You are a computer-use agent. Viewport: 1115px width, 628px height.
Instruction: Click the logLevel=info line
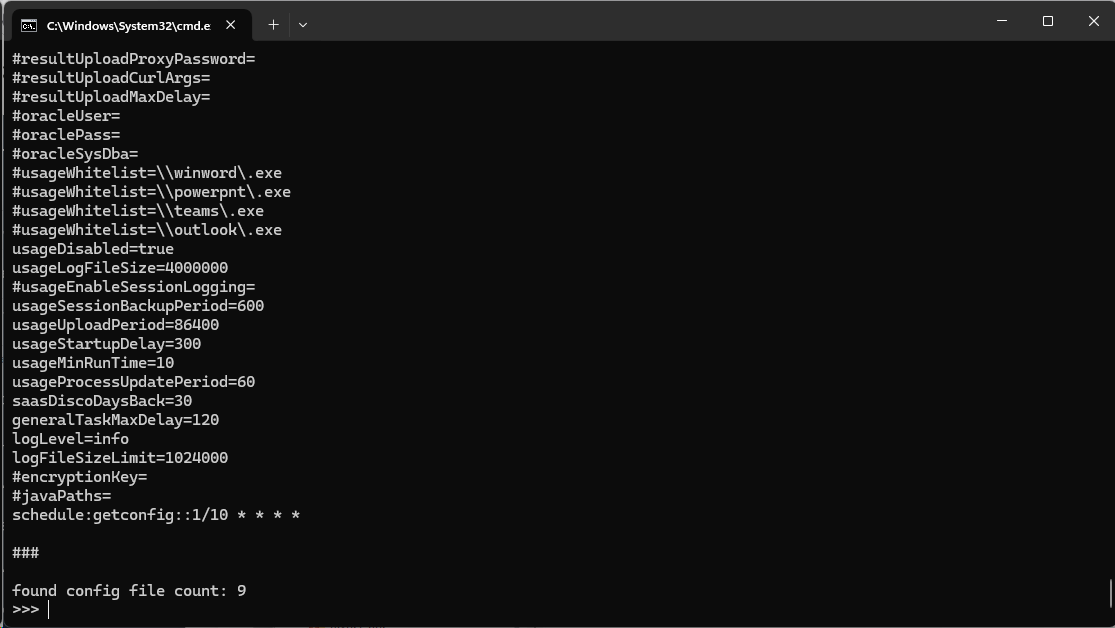pyautogui.click(x=70, y=439)
